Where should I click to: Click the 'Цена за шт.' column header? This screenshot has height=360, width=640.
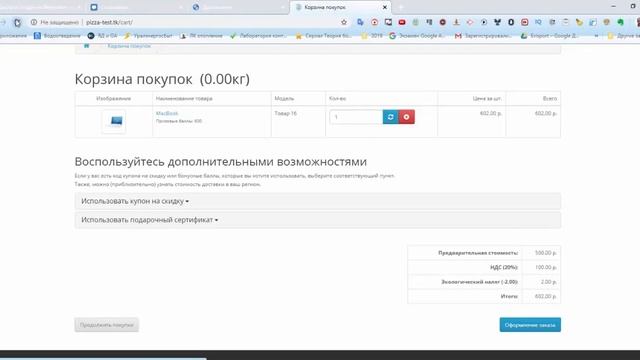point(487,98)
